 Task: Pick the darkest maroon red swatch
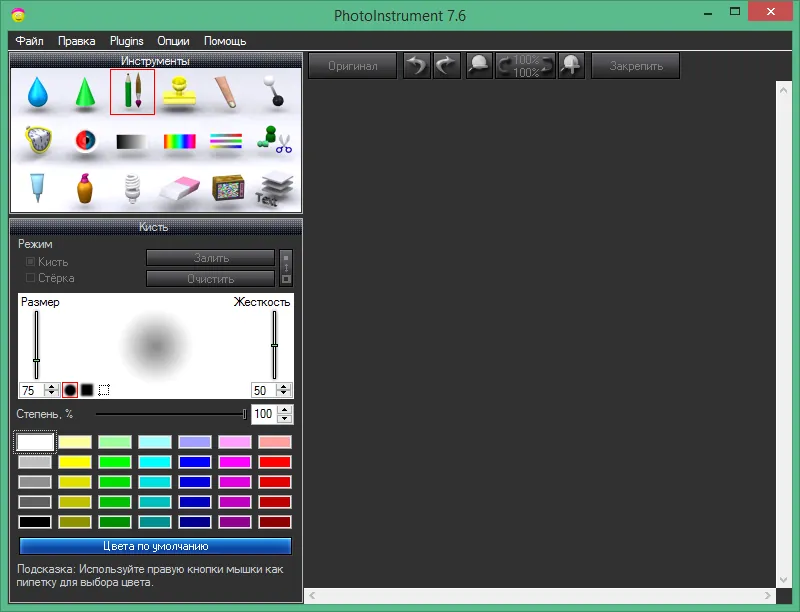tap(275, 522)
